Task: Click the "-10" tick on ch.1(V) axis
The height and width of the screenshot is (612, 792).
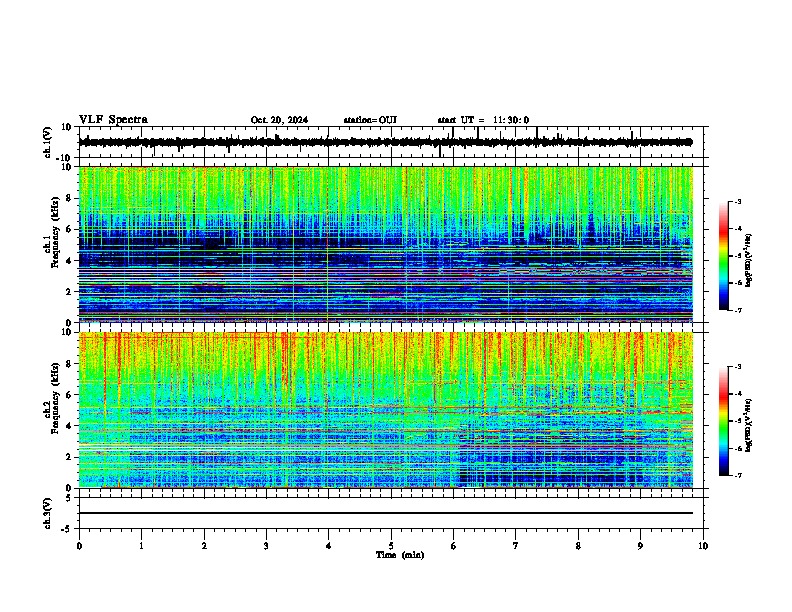Action: 65,158
